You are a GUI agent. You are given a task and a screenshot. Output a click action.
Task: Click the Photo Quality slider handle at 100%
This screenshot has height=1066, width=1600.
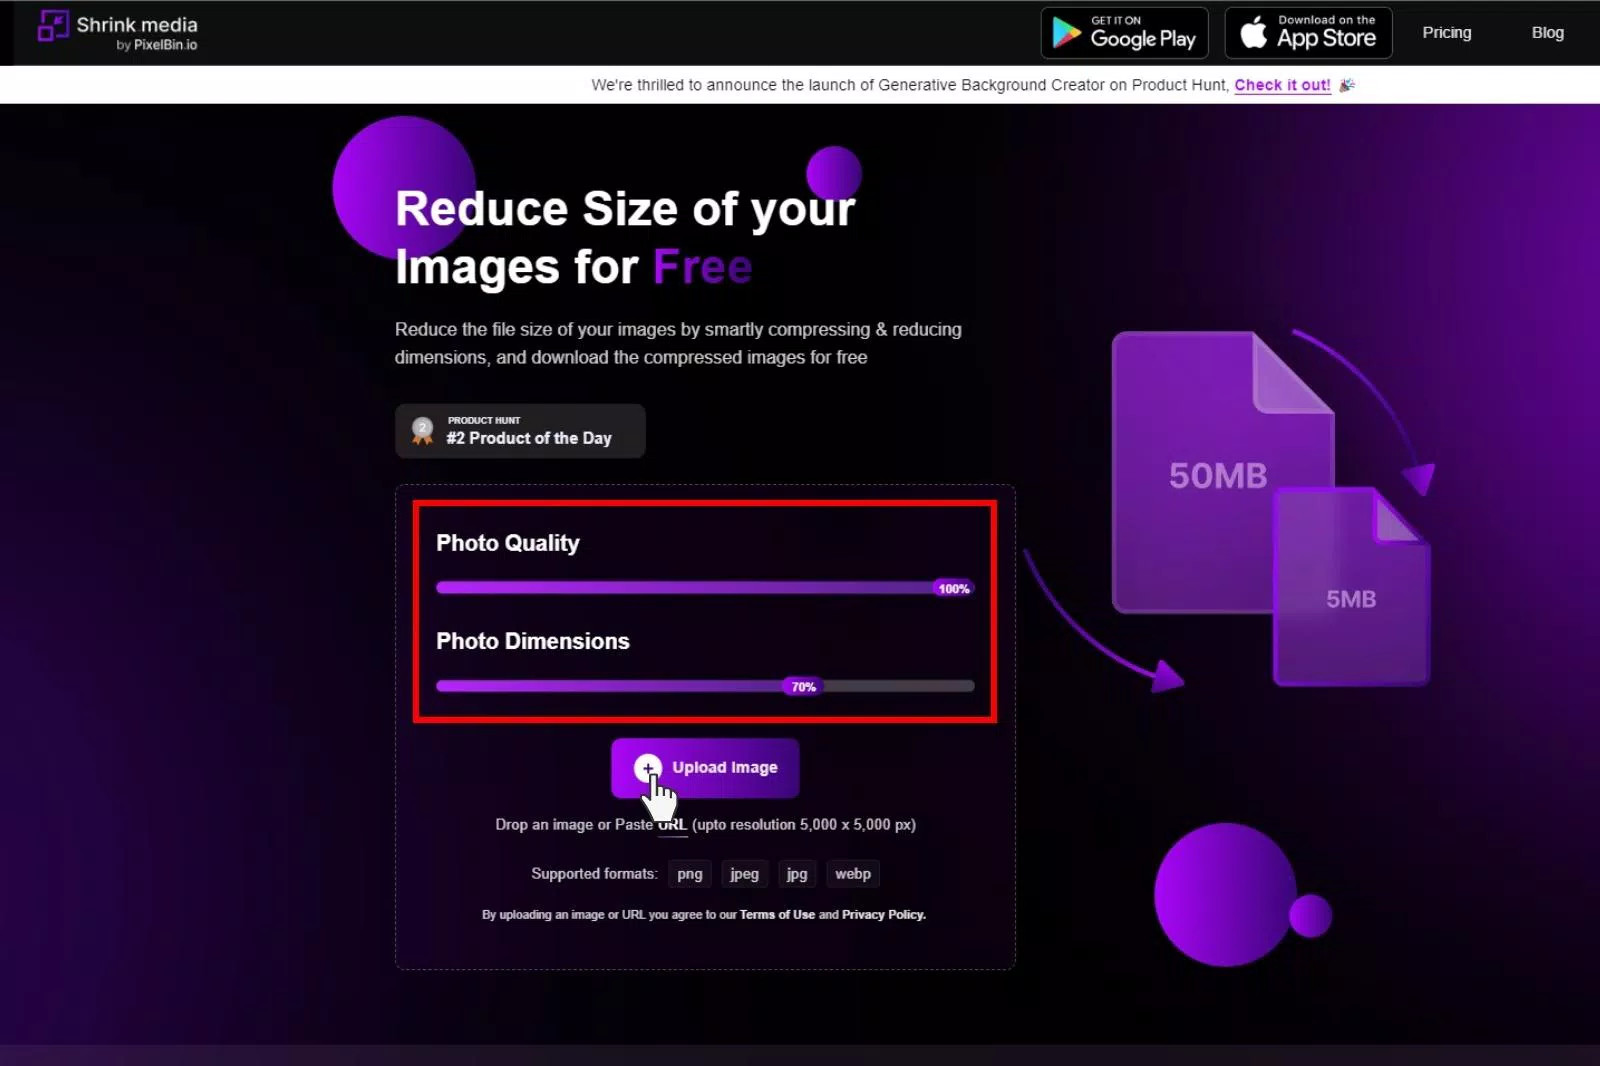(953, 588)
